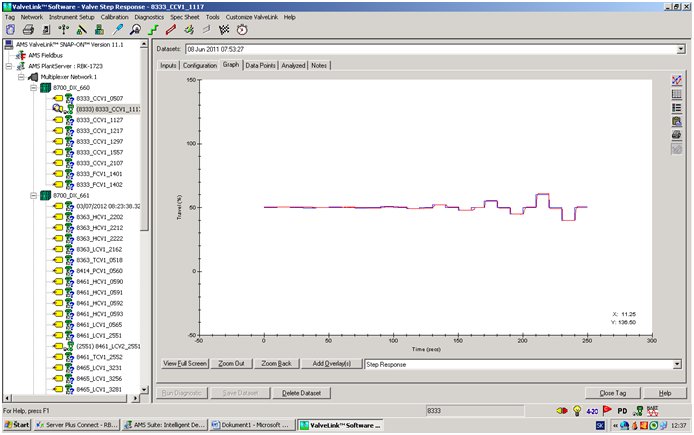The image size is (694, 435).
Task: Switch to AMS Suite Intelligent Device taskbar window
Action: (164, 425)
